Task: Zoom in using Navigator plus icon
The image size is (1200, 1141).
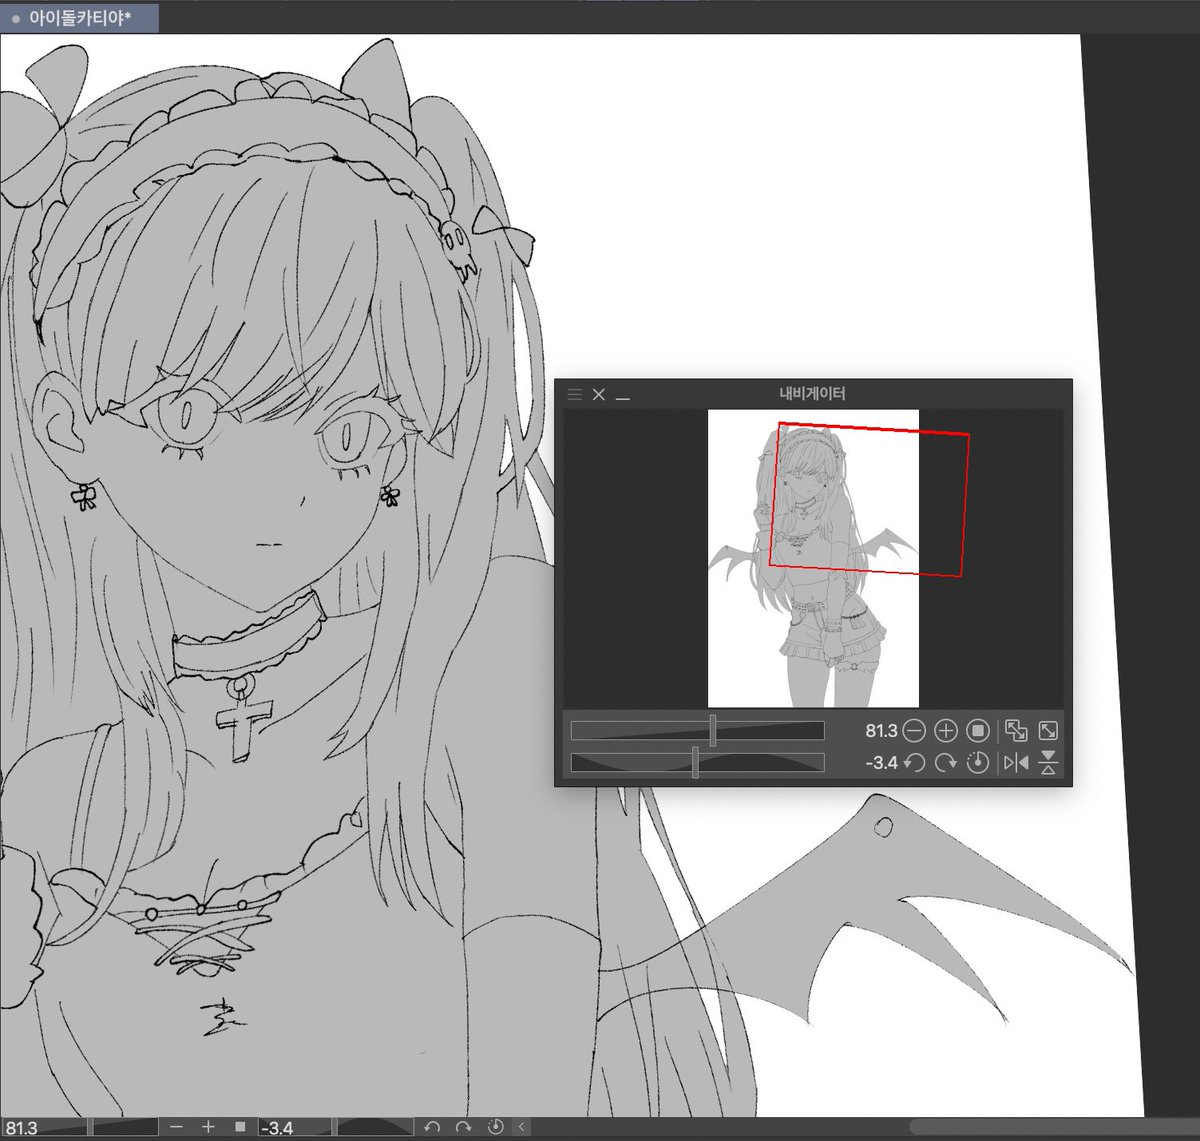Action: [946, 731]
